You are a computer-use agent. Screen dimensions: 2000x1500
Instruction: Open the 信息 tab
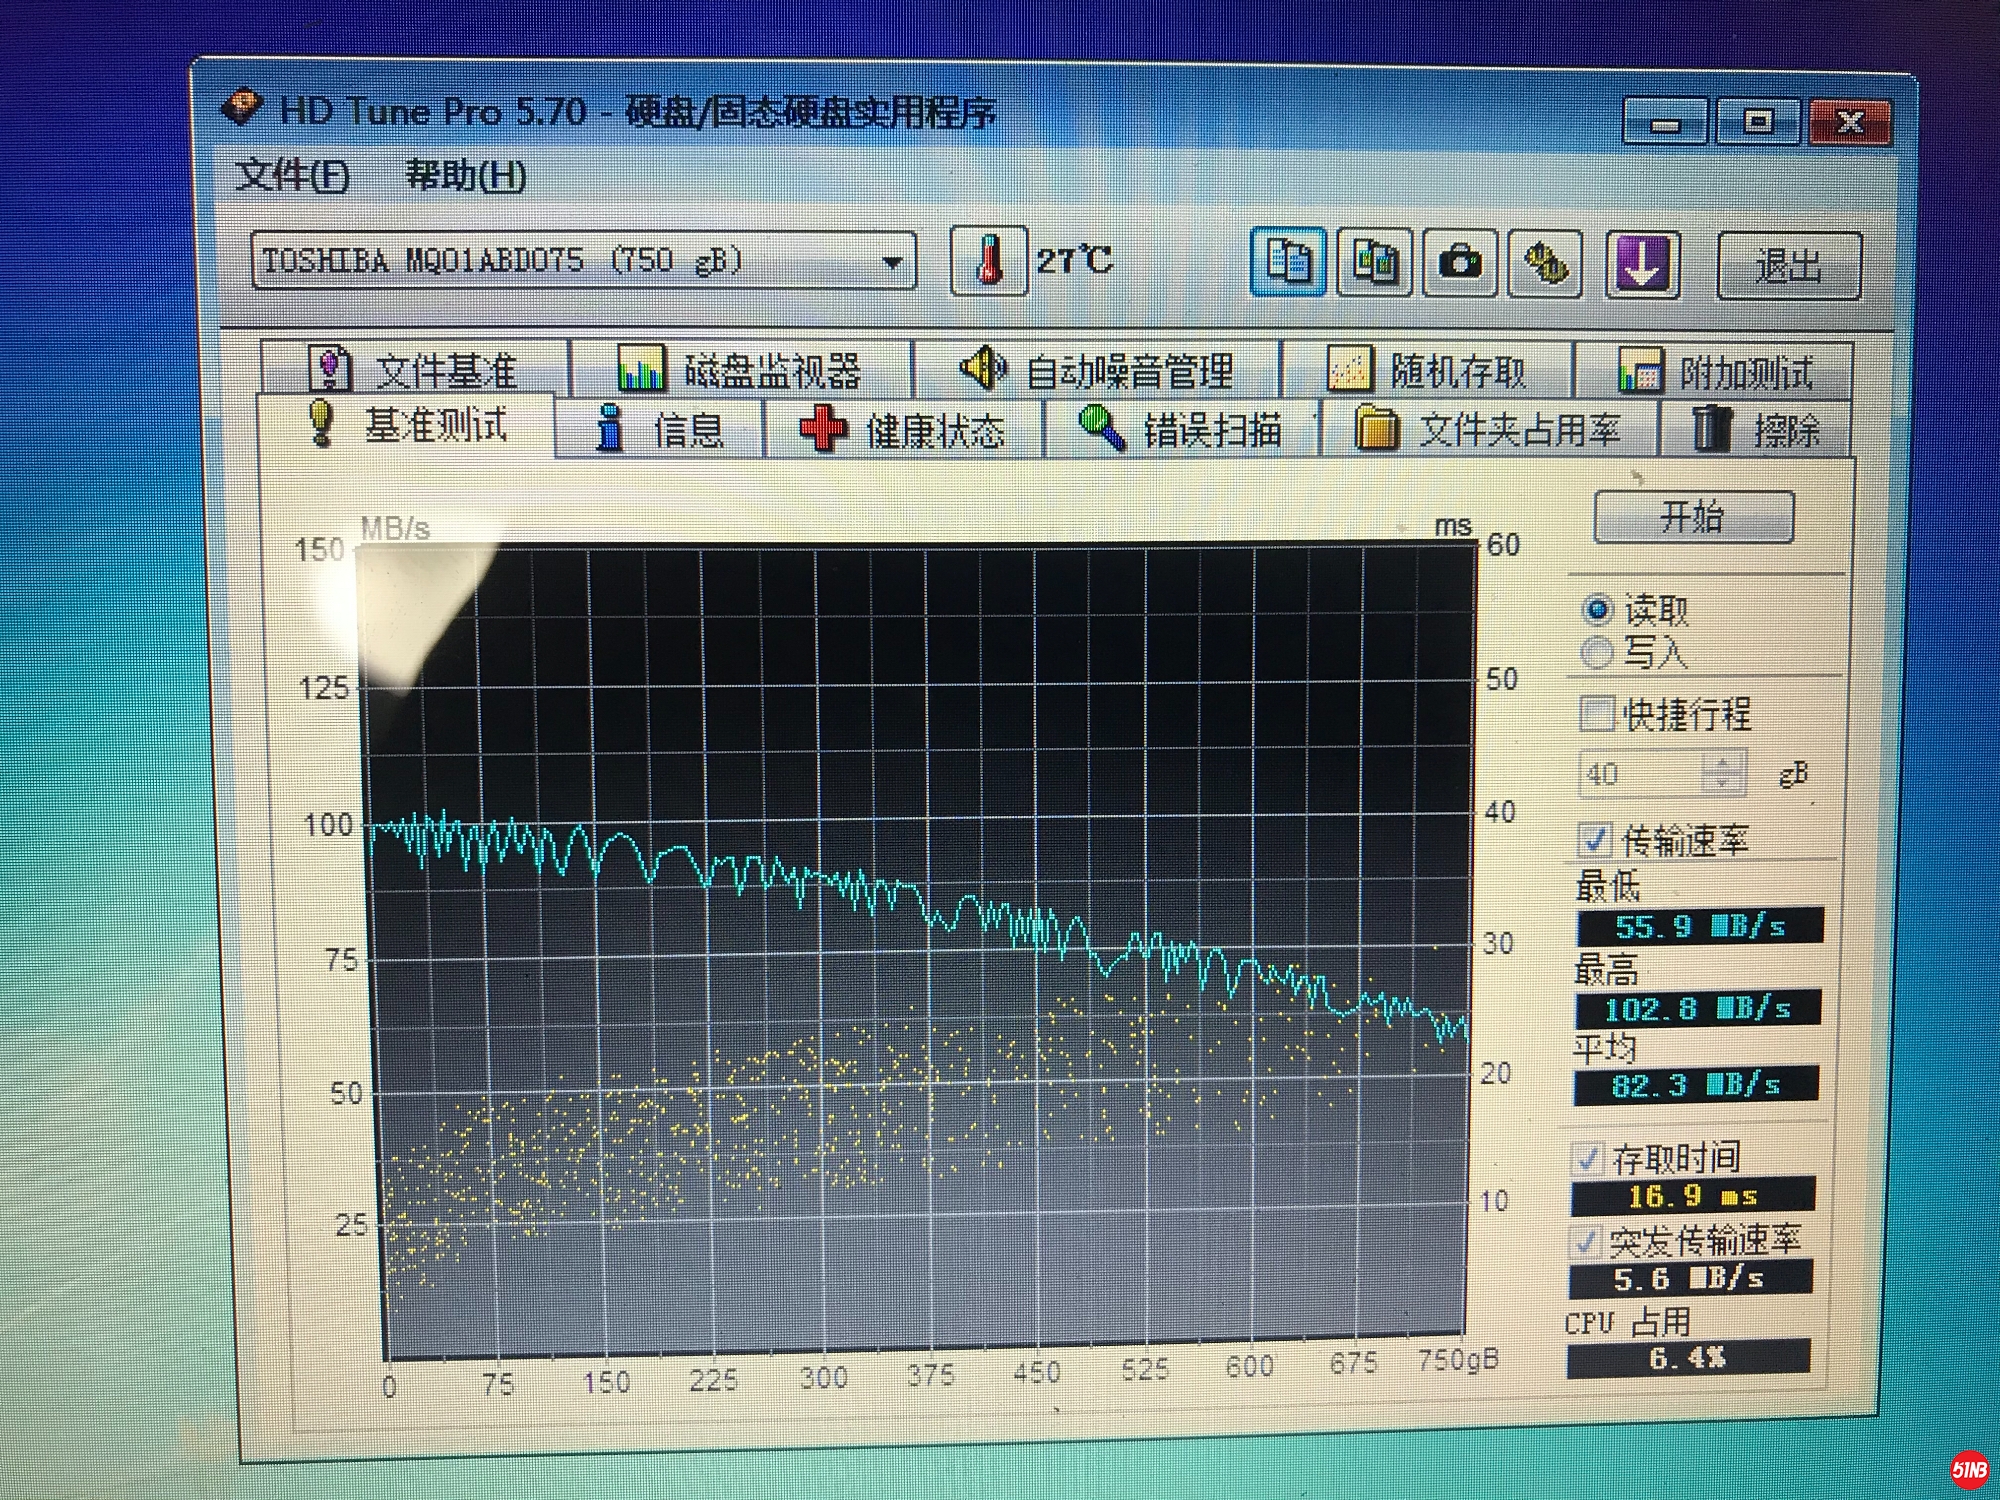658,430
